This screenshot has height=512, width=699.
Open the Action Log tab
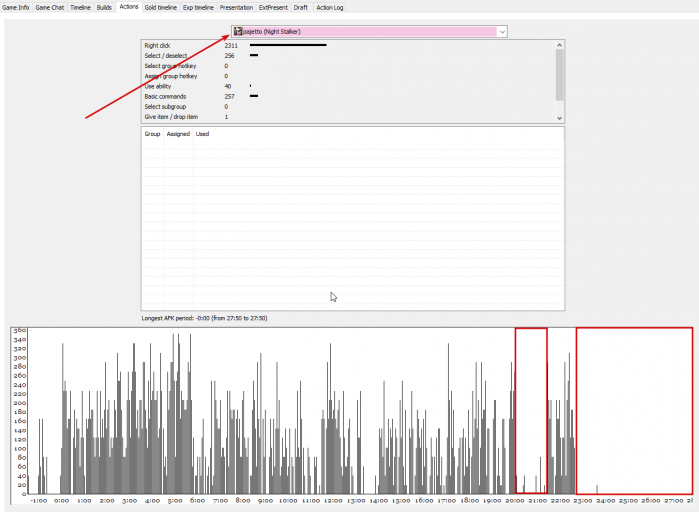(x=330, y=8)
